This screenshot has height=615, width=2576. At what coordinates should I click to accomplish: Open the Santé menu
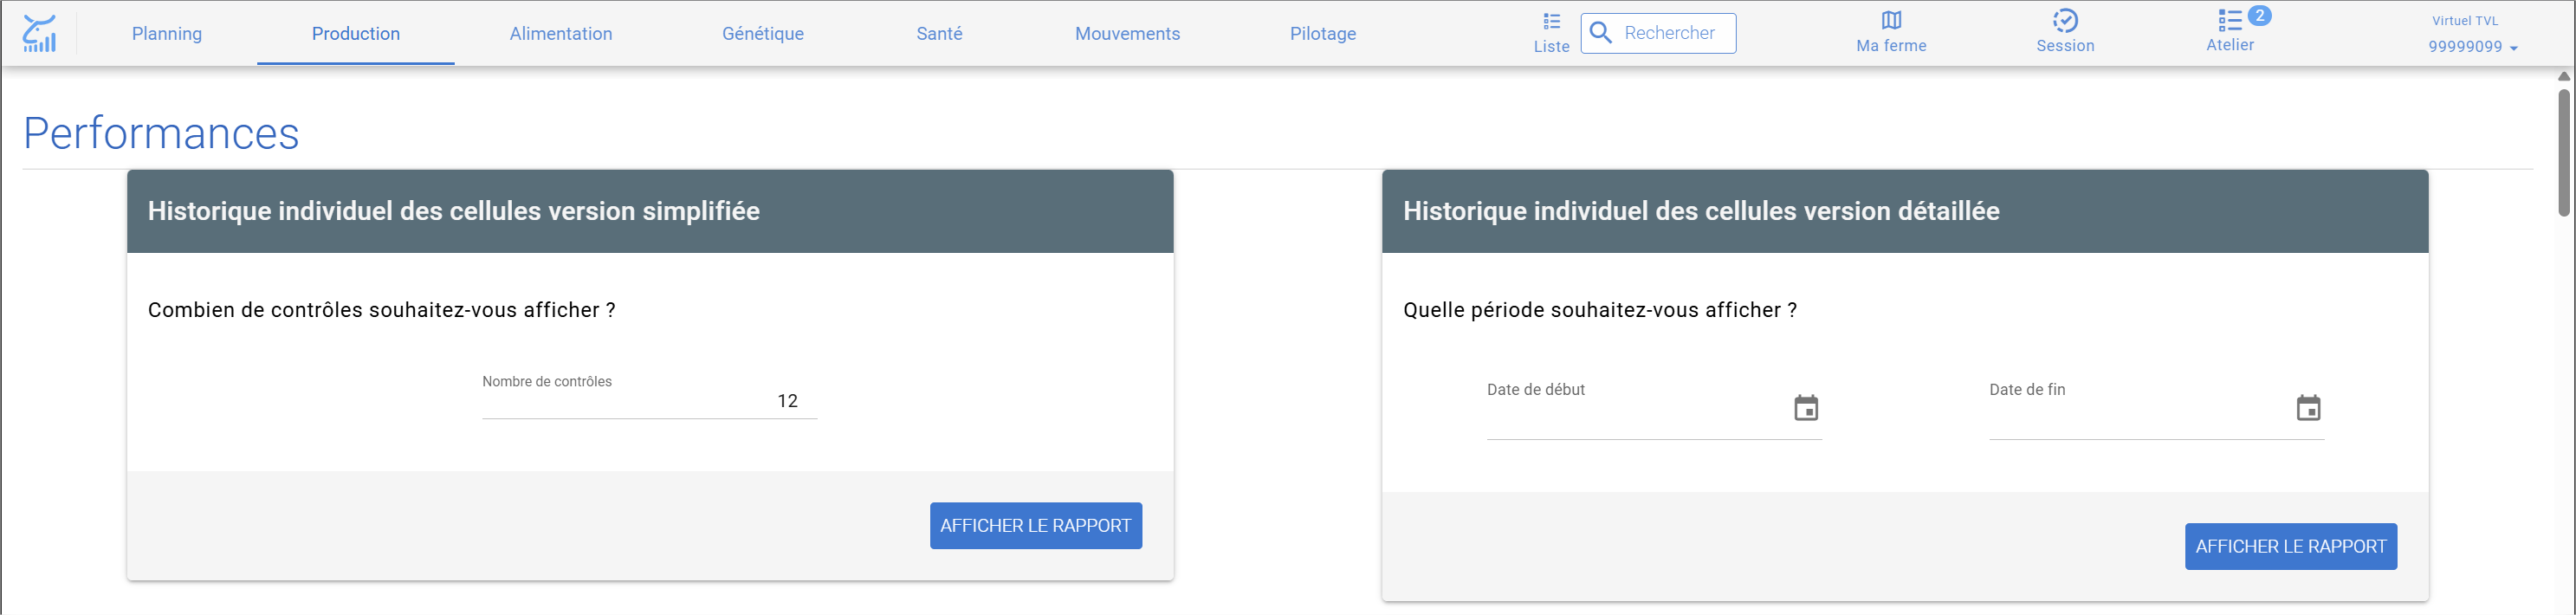[939, 33]
